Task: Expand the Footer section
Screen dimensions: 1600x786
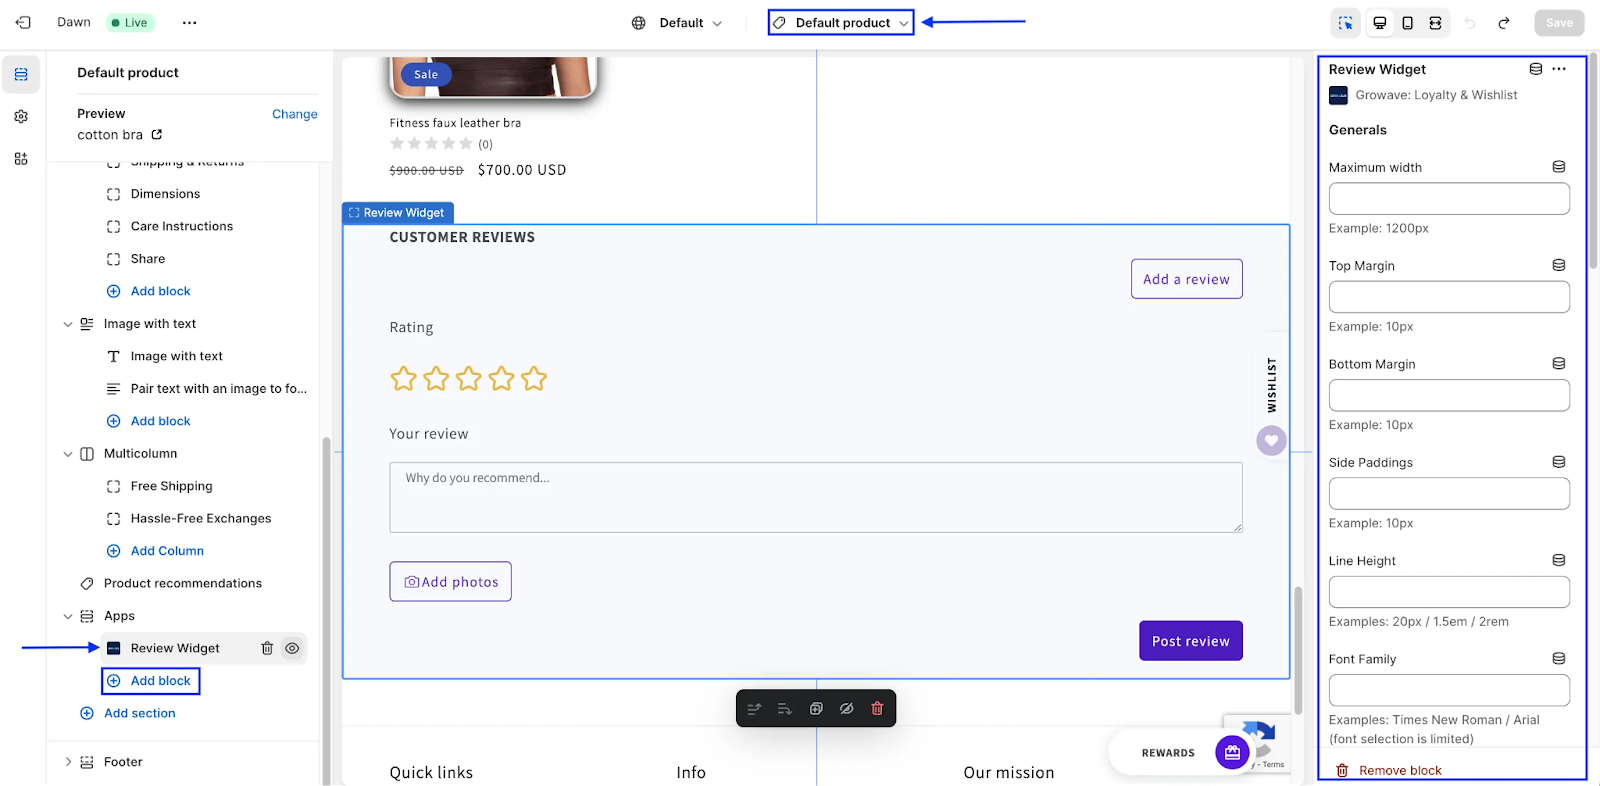Action: click(x=68, y=762)
